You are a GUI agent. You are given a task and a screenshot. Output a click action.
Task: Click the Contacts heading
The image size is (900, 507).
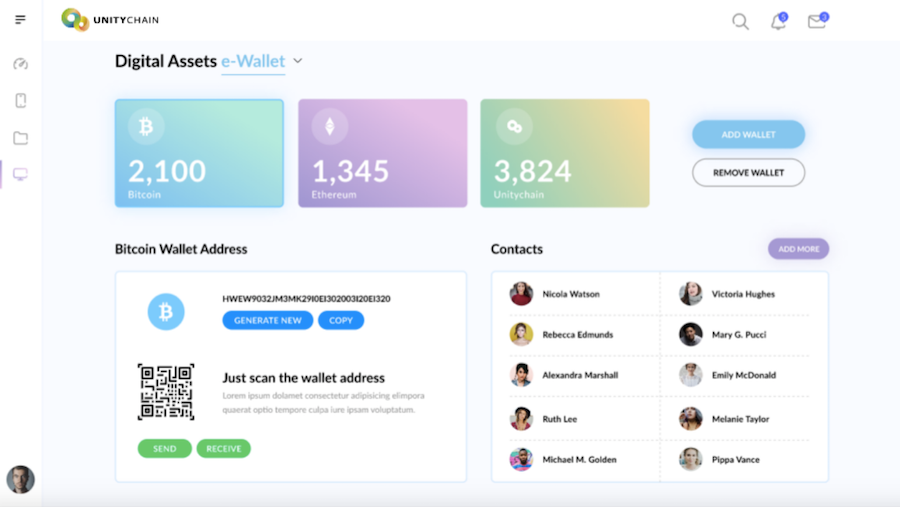(517, 249)
